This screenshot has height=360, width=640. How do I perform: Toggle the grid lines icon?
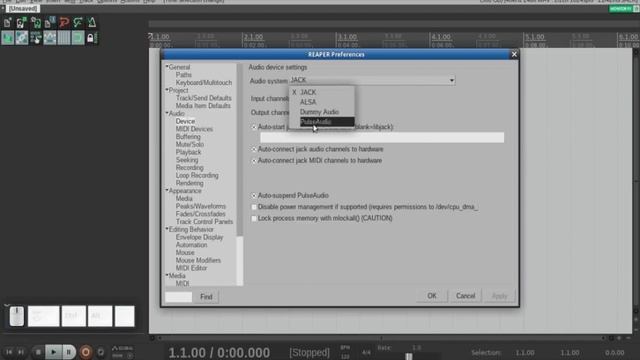[x=64, y=38]
